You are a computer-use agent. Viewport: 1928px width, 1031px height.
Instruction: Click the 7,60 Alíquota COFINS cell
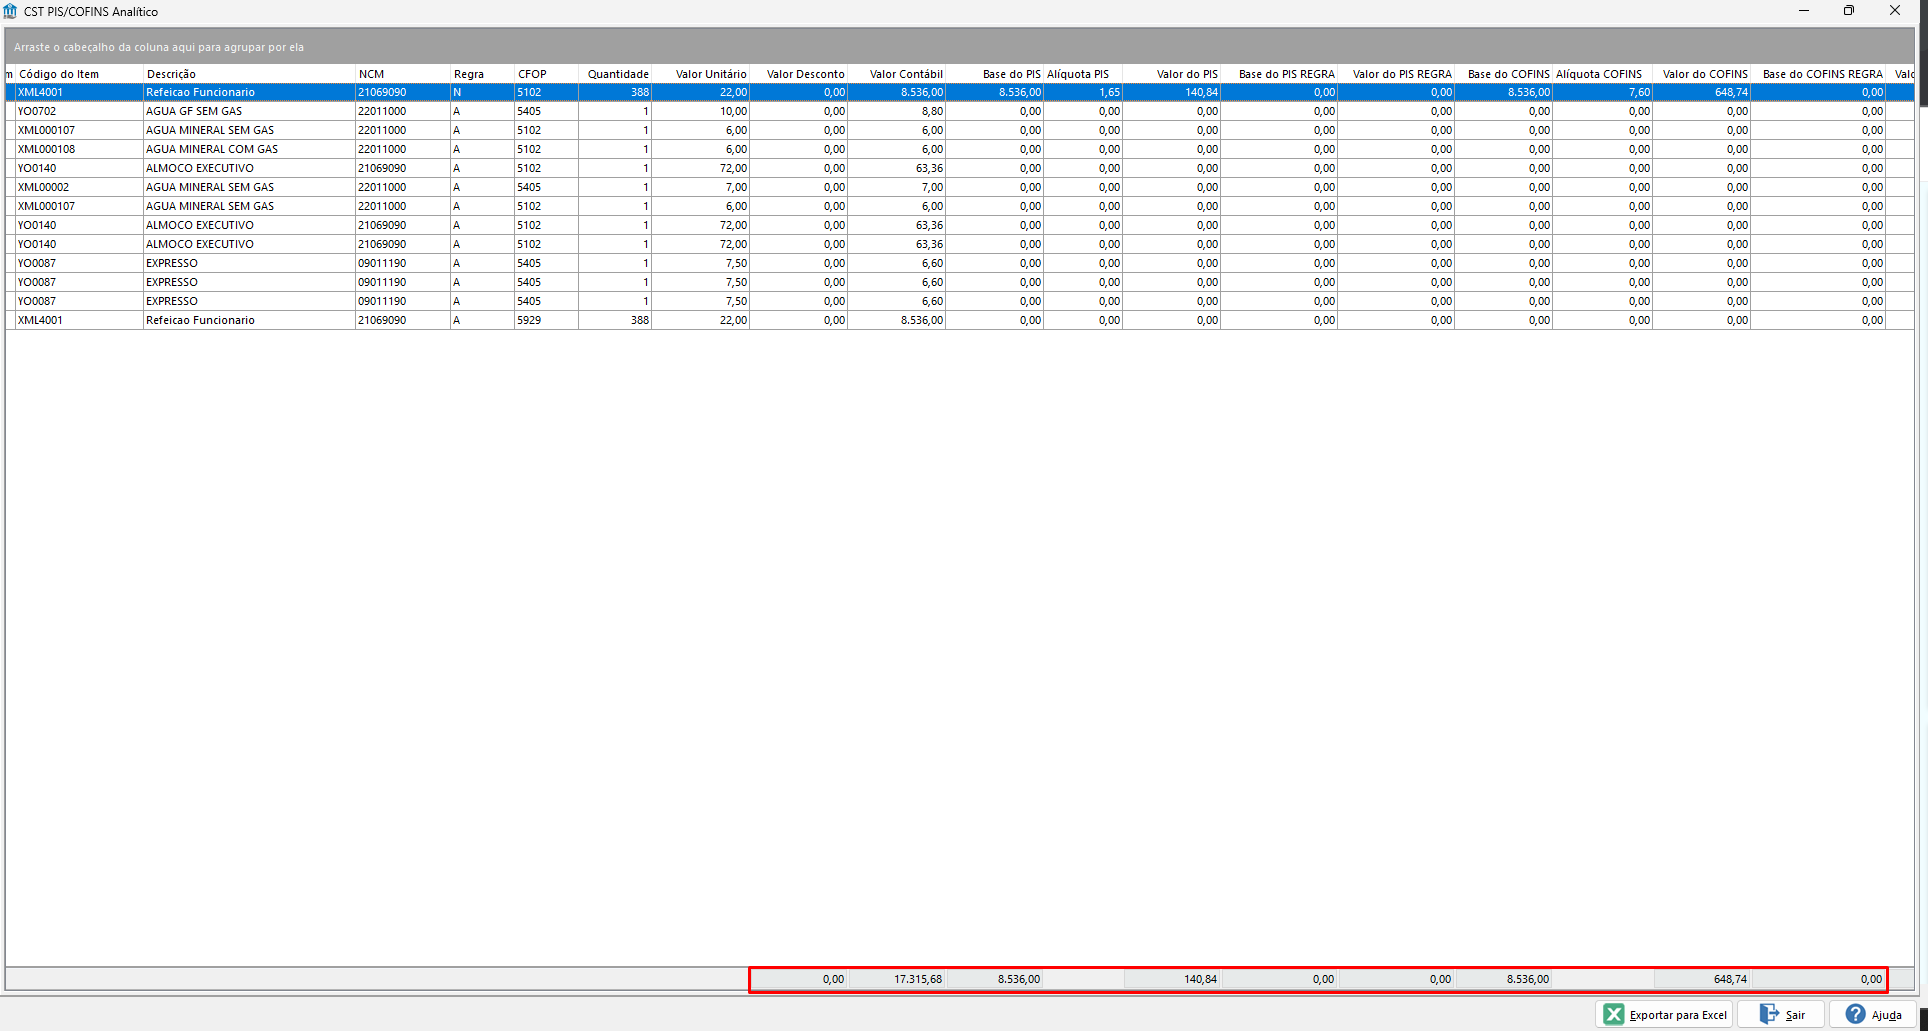1603,92
